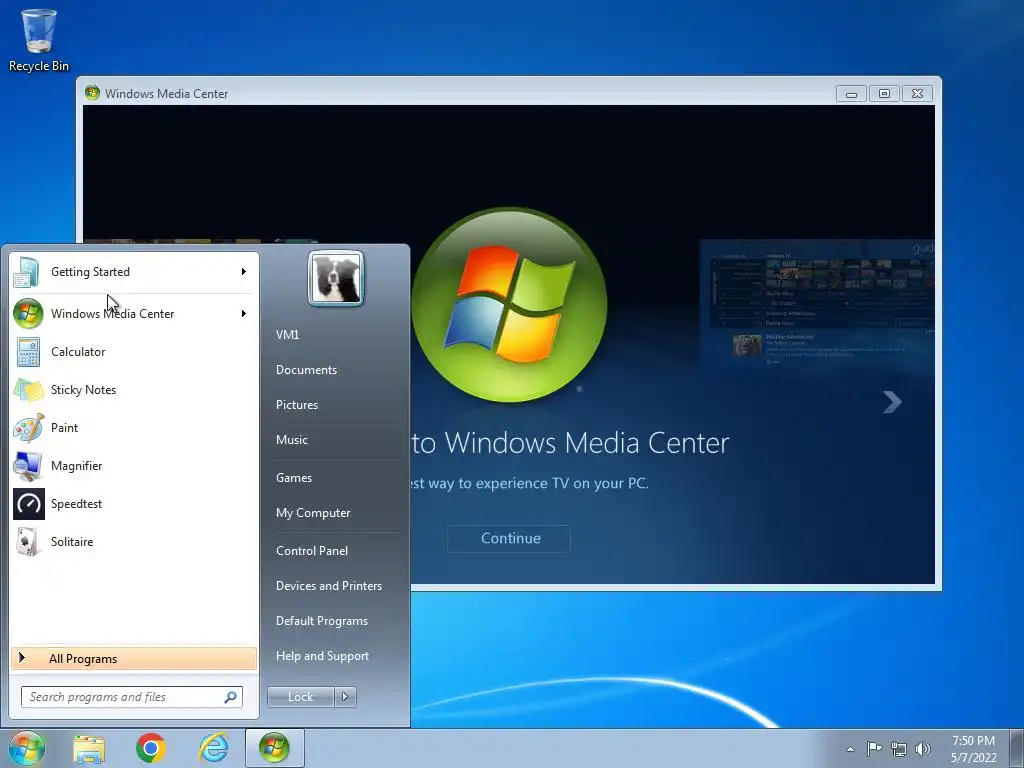Open Default Programs
1024x768 pixels.
(x=321, y=621)
